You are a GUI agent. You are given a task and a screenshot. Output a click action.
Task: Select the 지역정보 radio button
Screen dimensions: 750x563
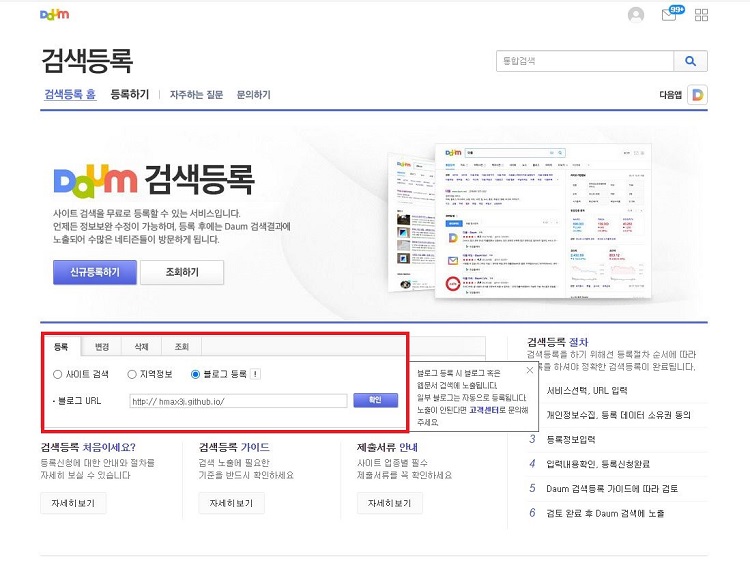(x=132, y=374)
